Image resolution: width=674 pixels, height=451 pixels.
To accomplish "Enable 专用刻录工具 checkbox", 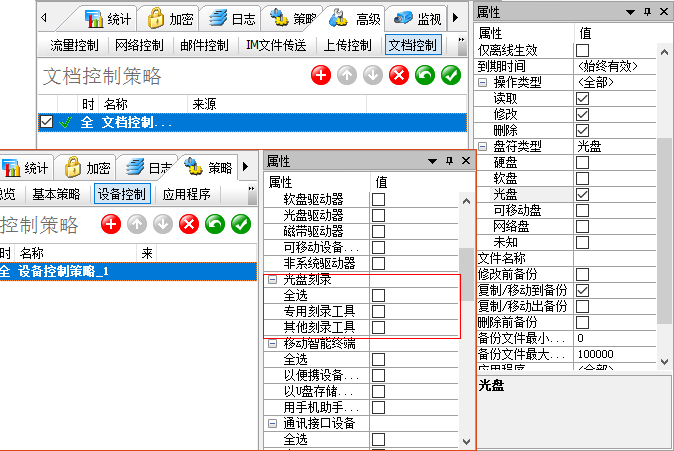I will click(x=378, y=311).
